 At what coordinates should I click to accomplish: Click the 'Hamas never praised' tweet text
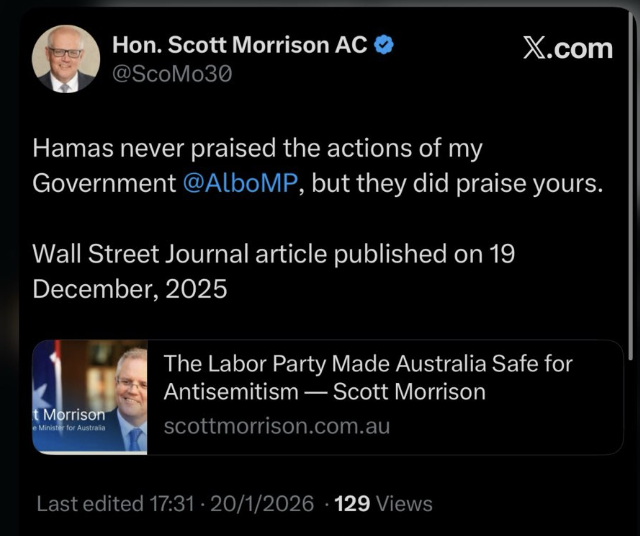point(257,150)
